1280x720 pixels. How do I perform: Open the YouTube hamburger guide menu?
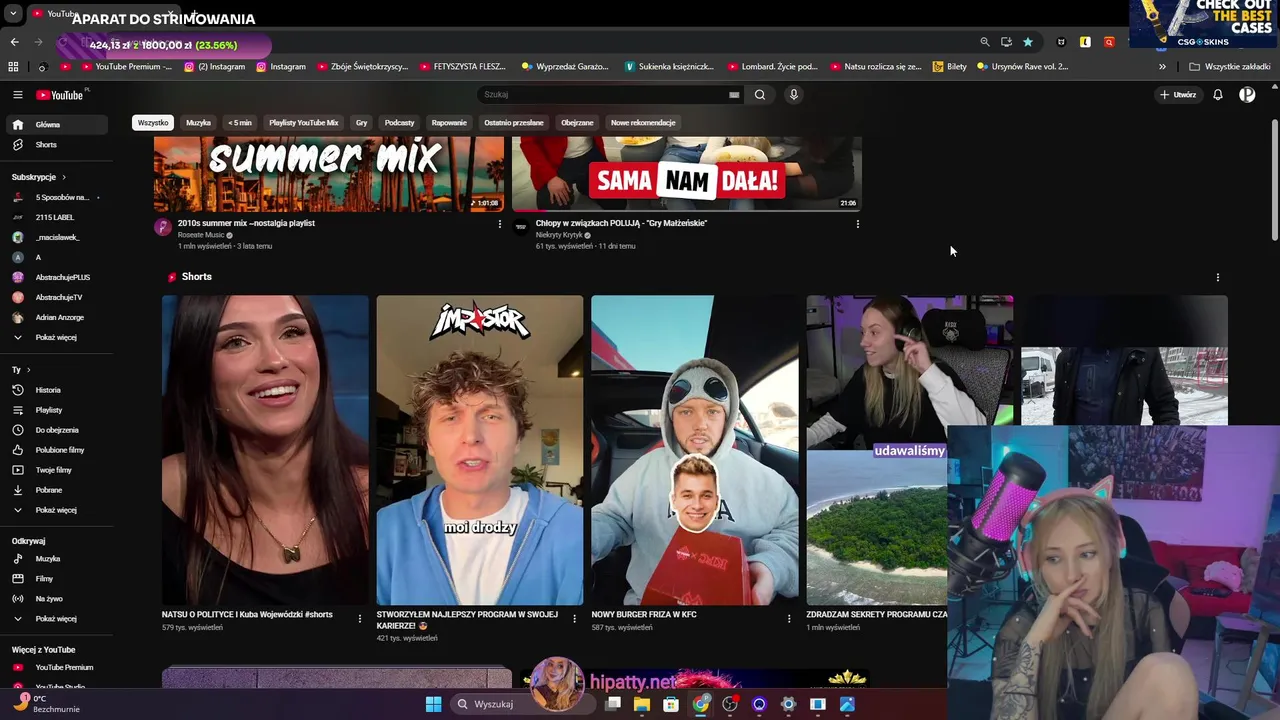click(x=17, y=95)
